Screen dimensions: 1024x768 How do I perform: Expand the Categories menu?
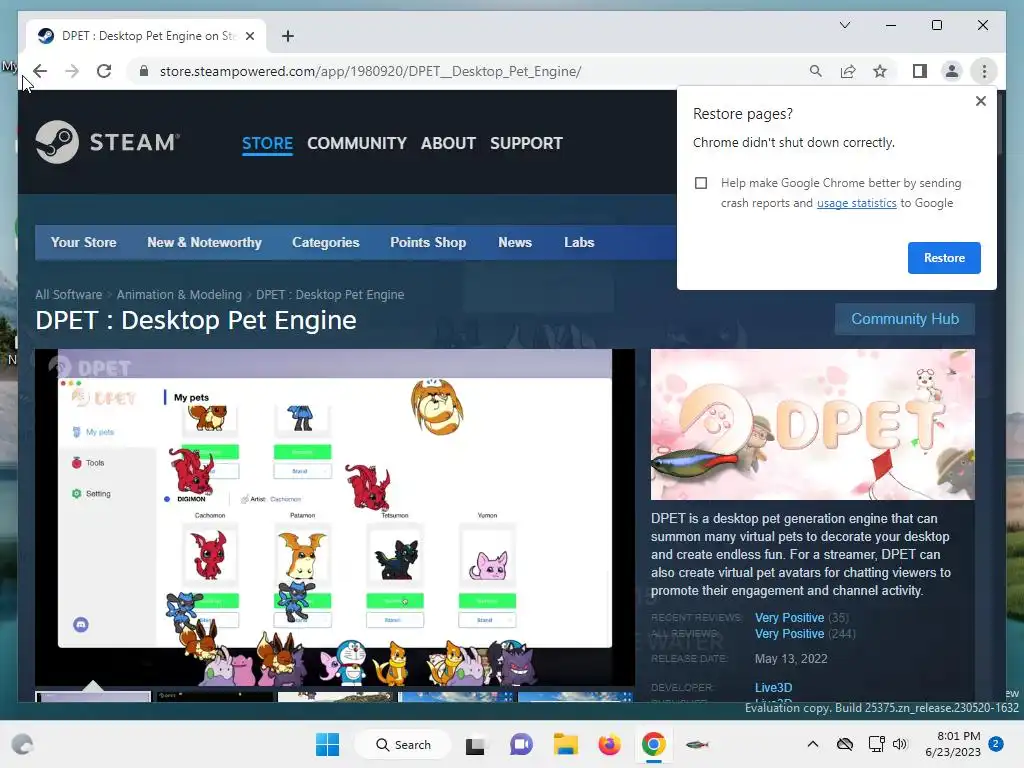pyautogui.click(x=325, y=242)
